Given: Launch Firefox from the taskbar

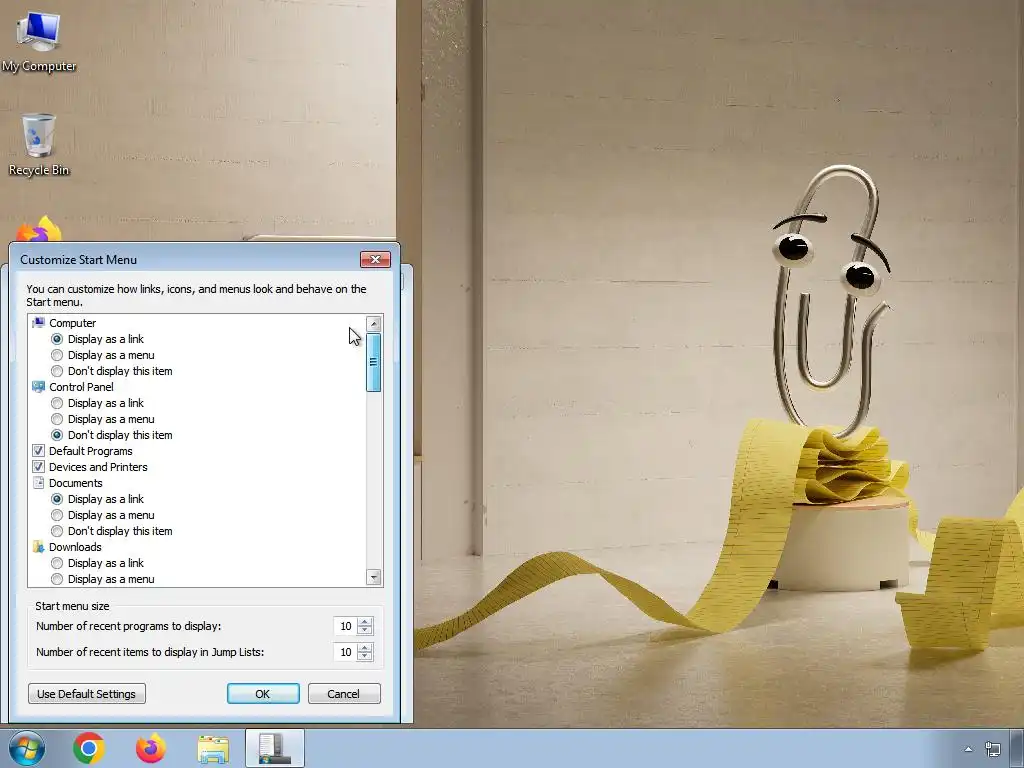Looking at the screenshot, I should (x=151, y=748).
